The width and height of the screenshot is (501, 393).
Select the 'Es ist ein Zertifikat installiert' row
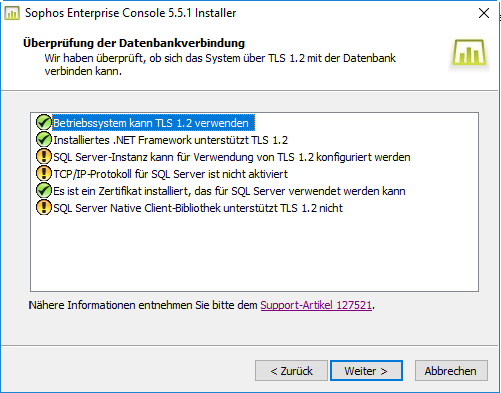(x=229, y=191)
